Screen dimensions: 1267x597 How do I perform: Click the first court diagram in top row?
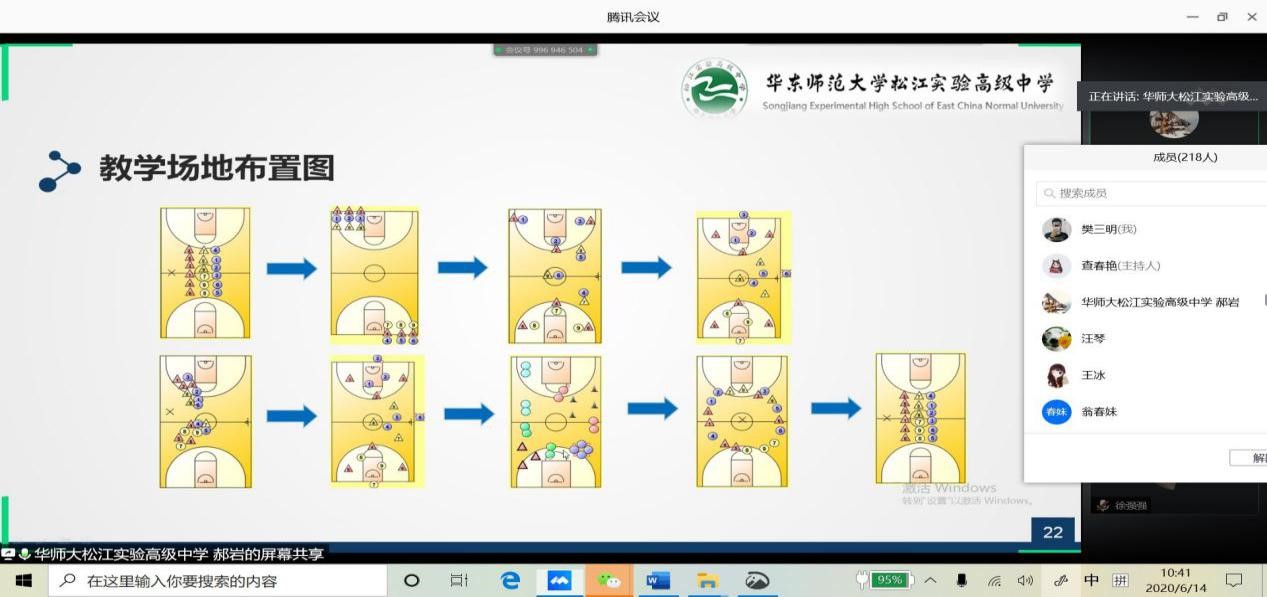(x=205, y=273)
